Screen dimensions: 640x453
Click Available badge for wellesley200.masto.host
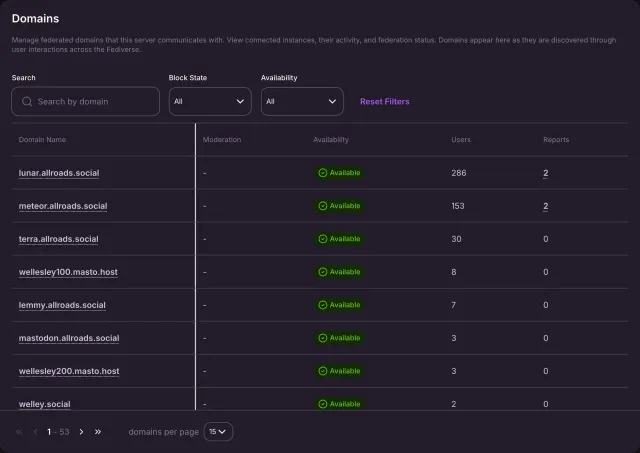339,371
